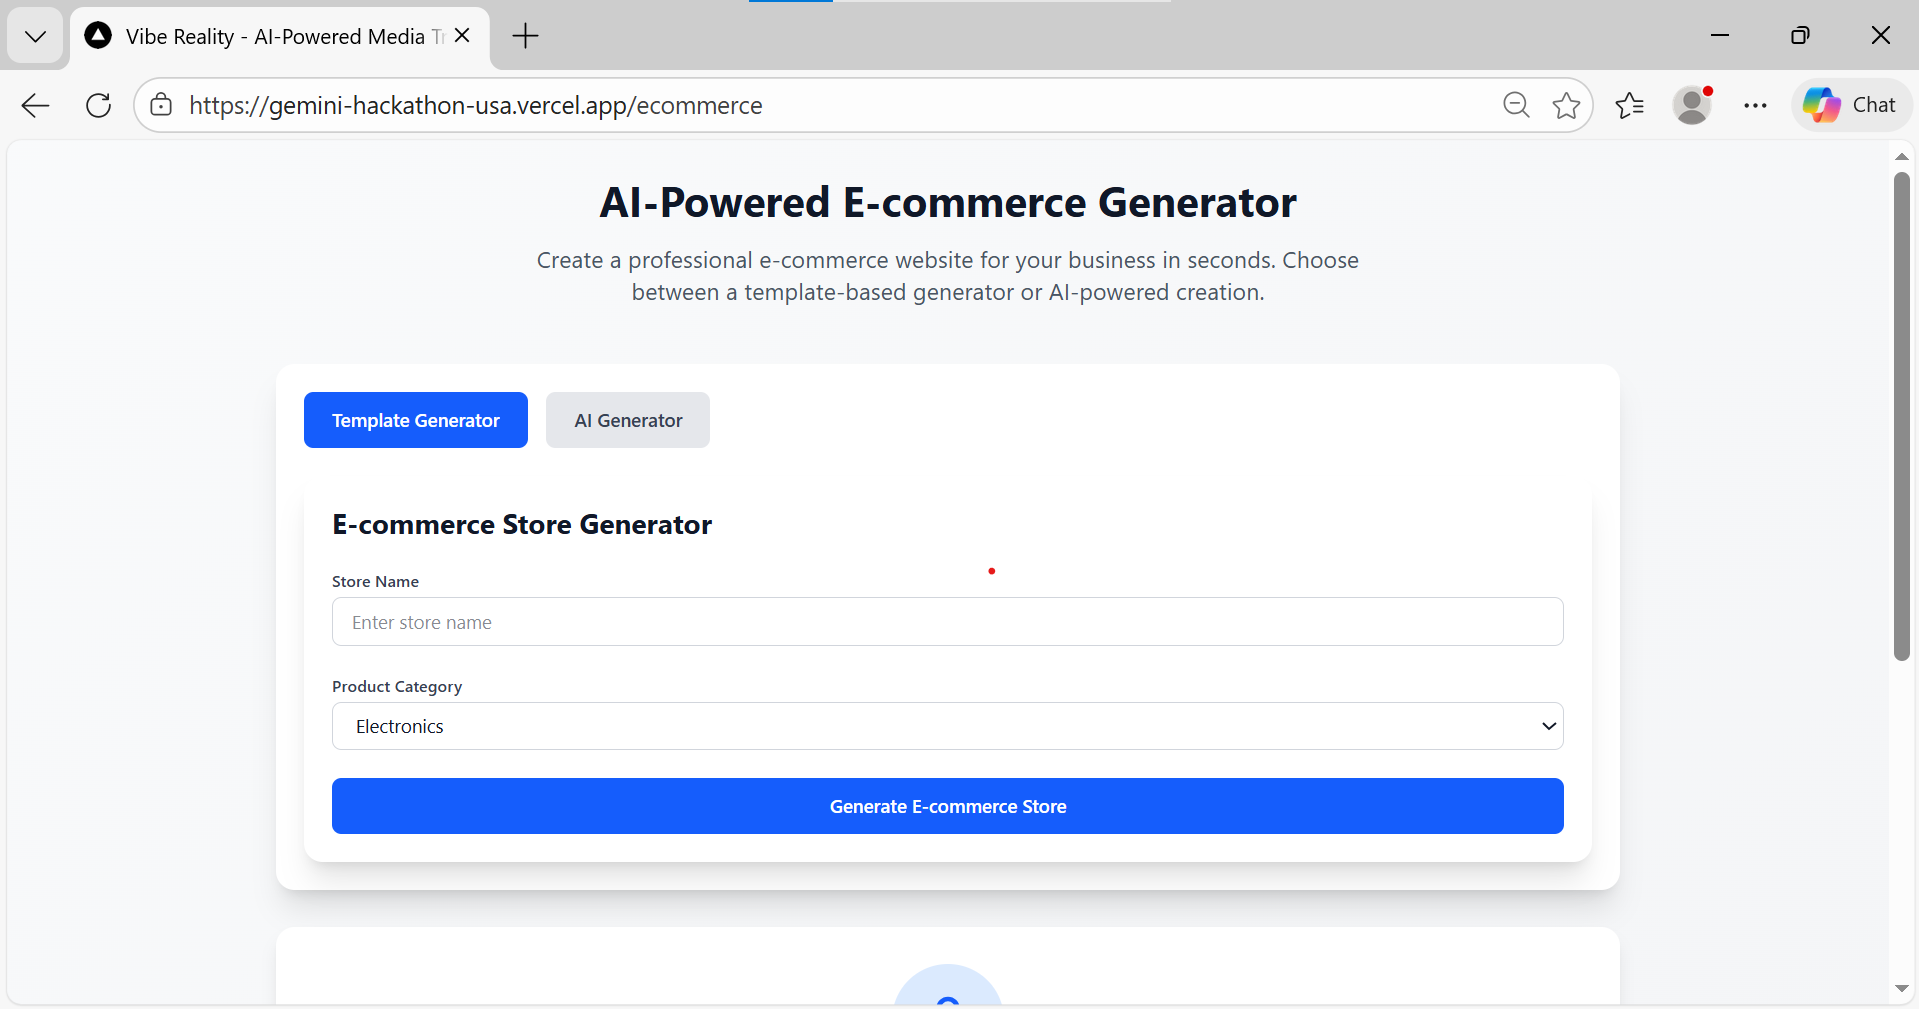Go back with the browser back arrow
This screenshot has height=1009, width=1919.
point(35,105)
